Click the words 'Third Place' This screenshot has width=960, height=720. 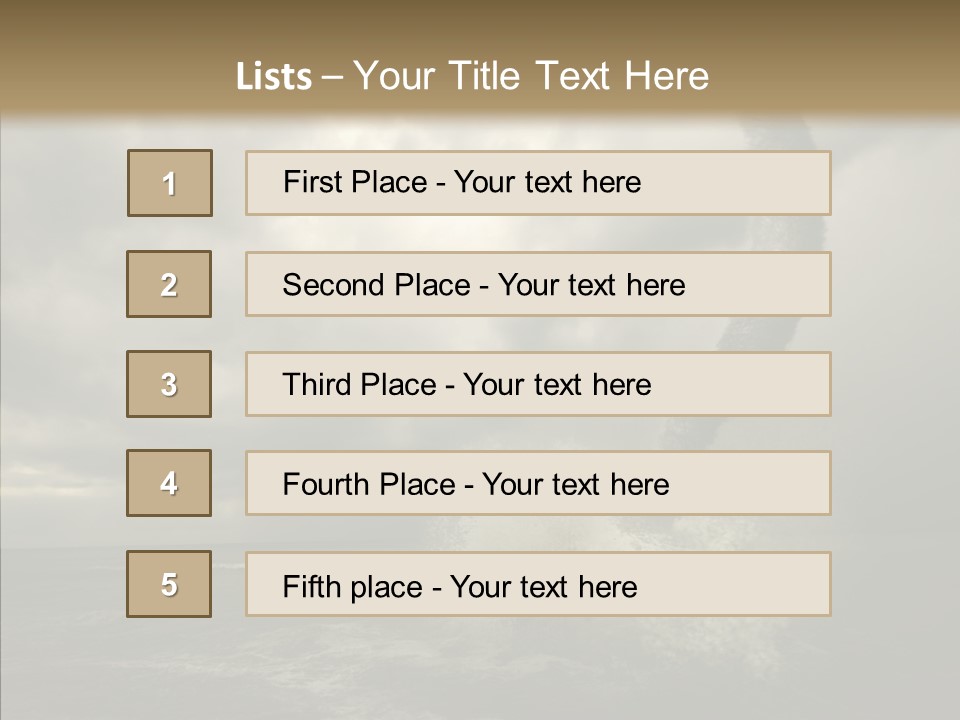[360, 384]
